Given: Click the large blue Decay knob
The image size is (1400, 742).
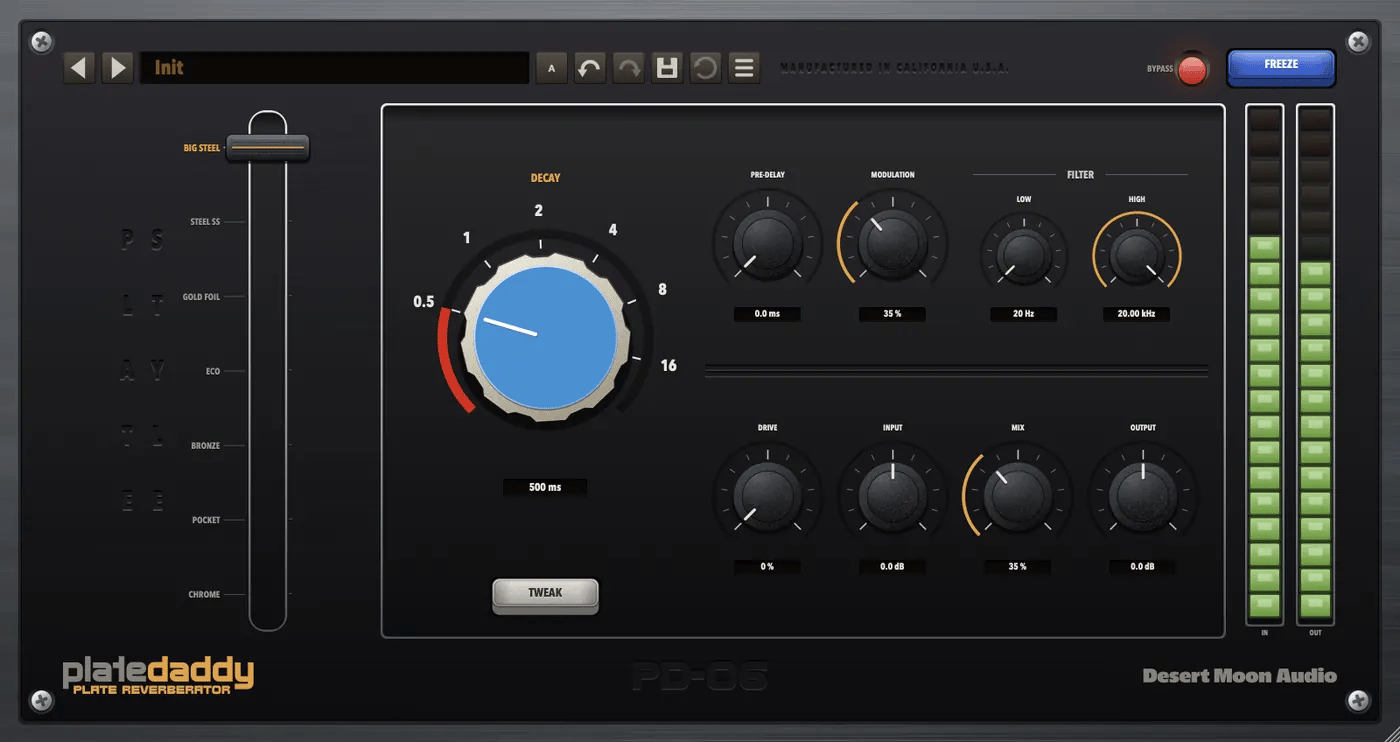Looking at the screenshot, I should click(545, 337).
